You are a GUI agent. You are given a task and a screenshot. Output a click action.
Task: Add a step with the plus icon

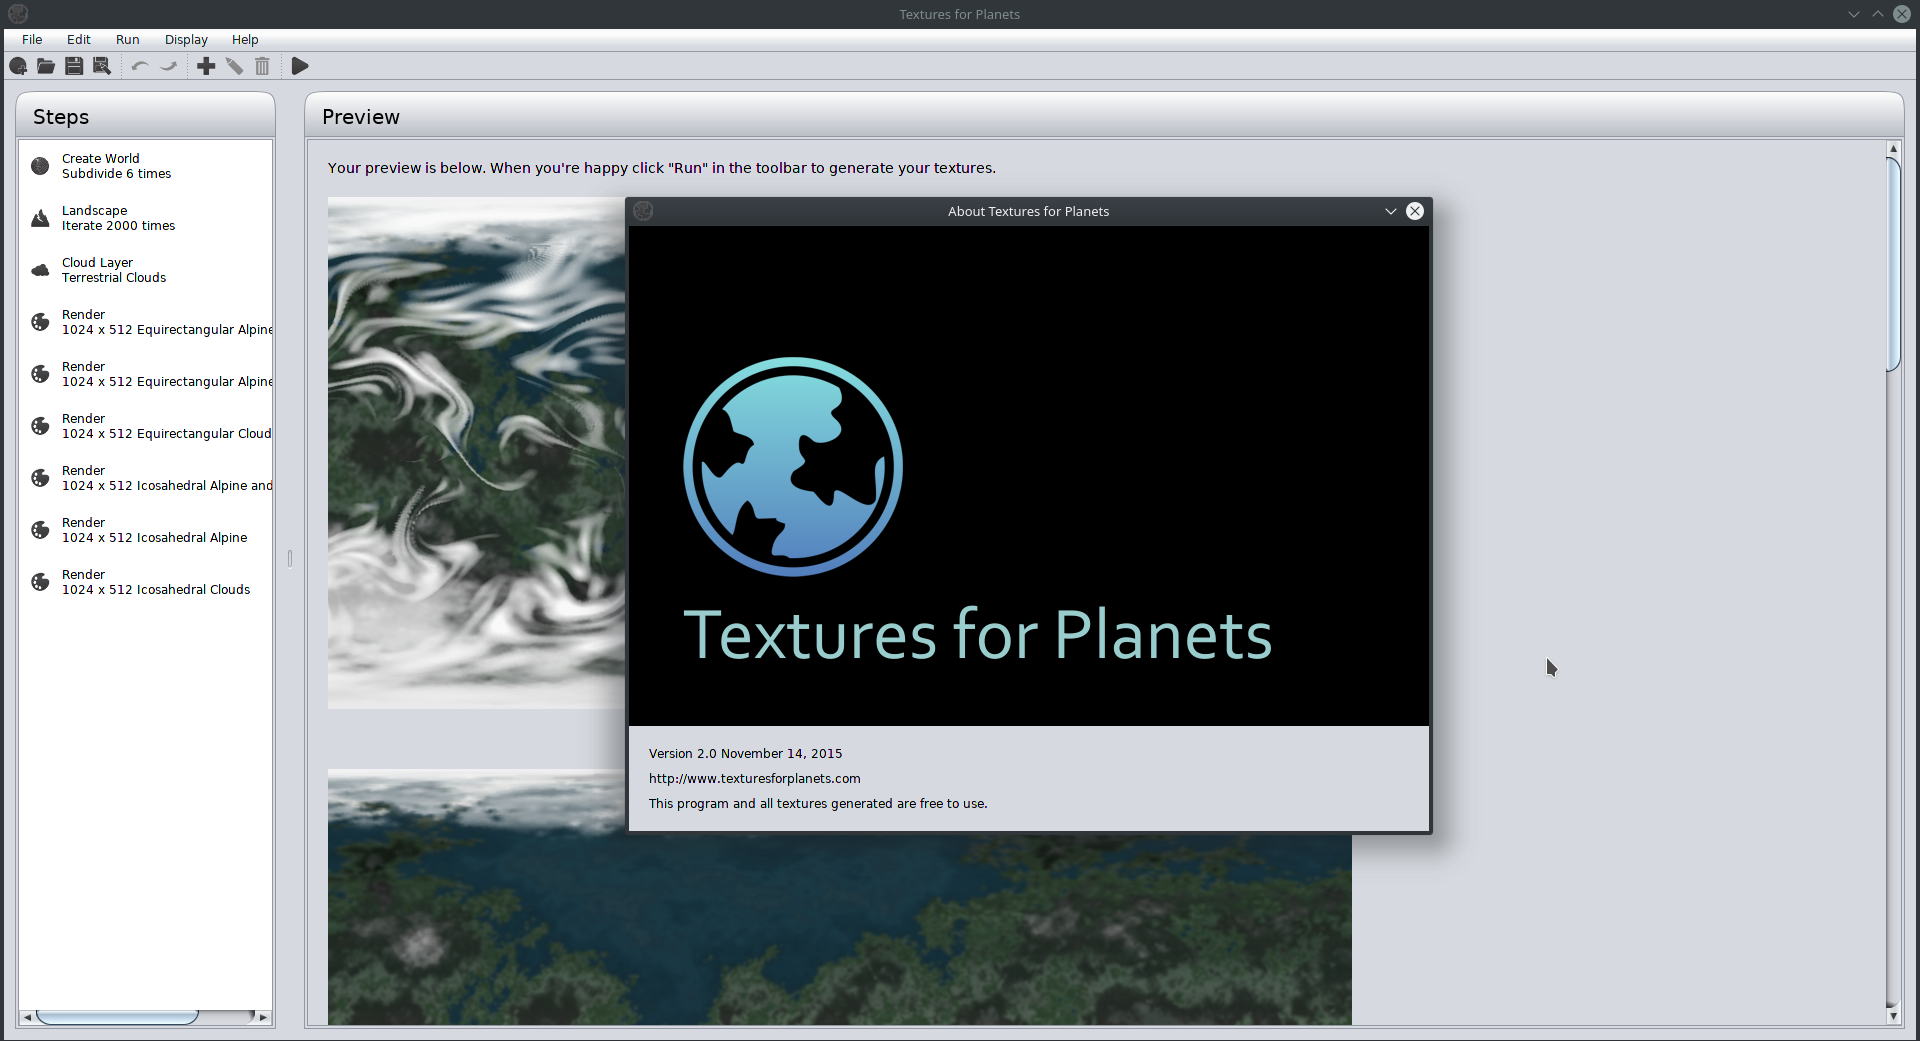pos(206,66)
